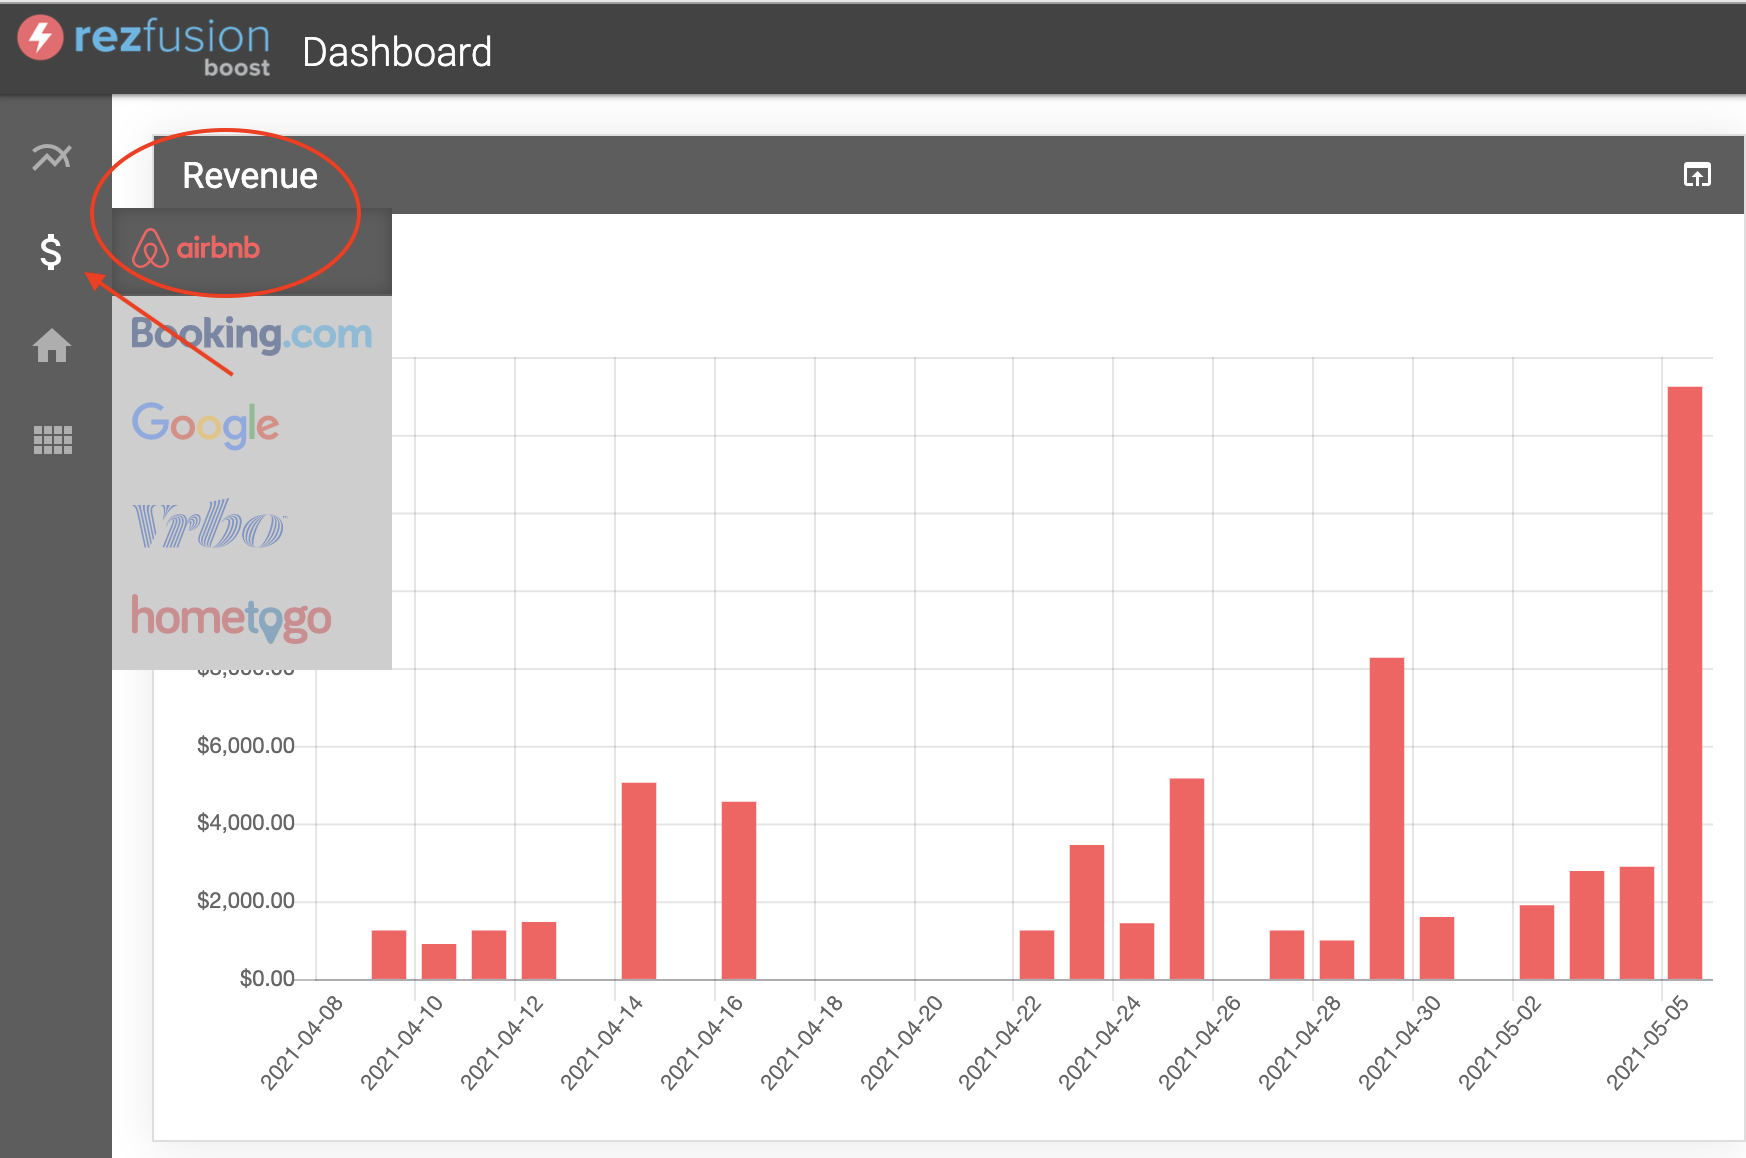
Task: Click the $0.00 axis label
Action: (x=267, y=978)
